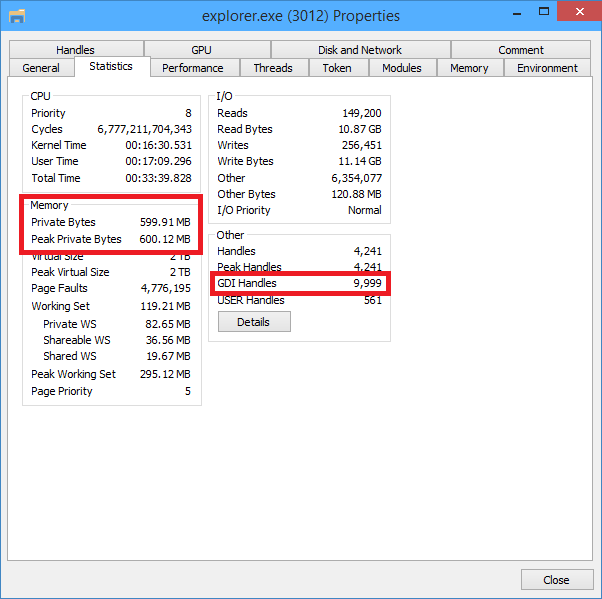The height and width of the screenshot is (599, 602).
Task: Open the Environment tab
Action: point(547,68)
